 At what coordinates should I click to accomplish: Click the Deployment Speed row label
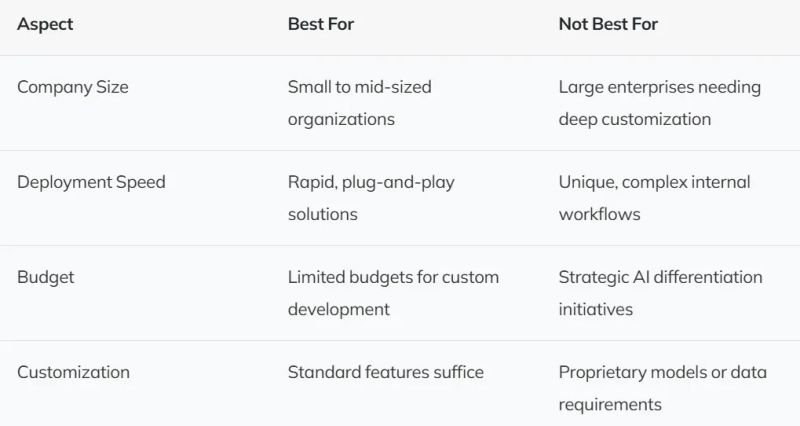91,182
